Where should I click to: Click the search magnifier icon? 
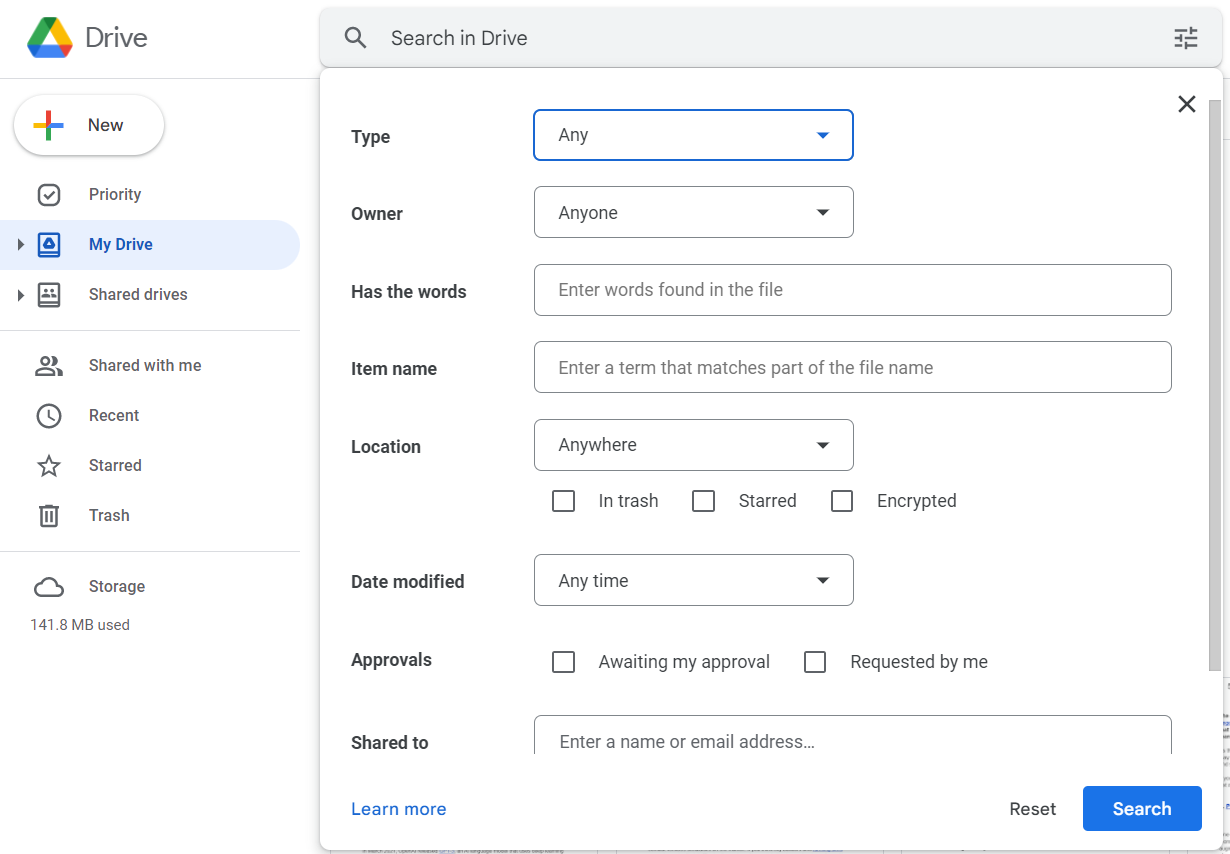point(356,38)
